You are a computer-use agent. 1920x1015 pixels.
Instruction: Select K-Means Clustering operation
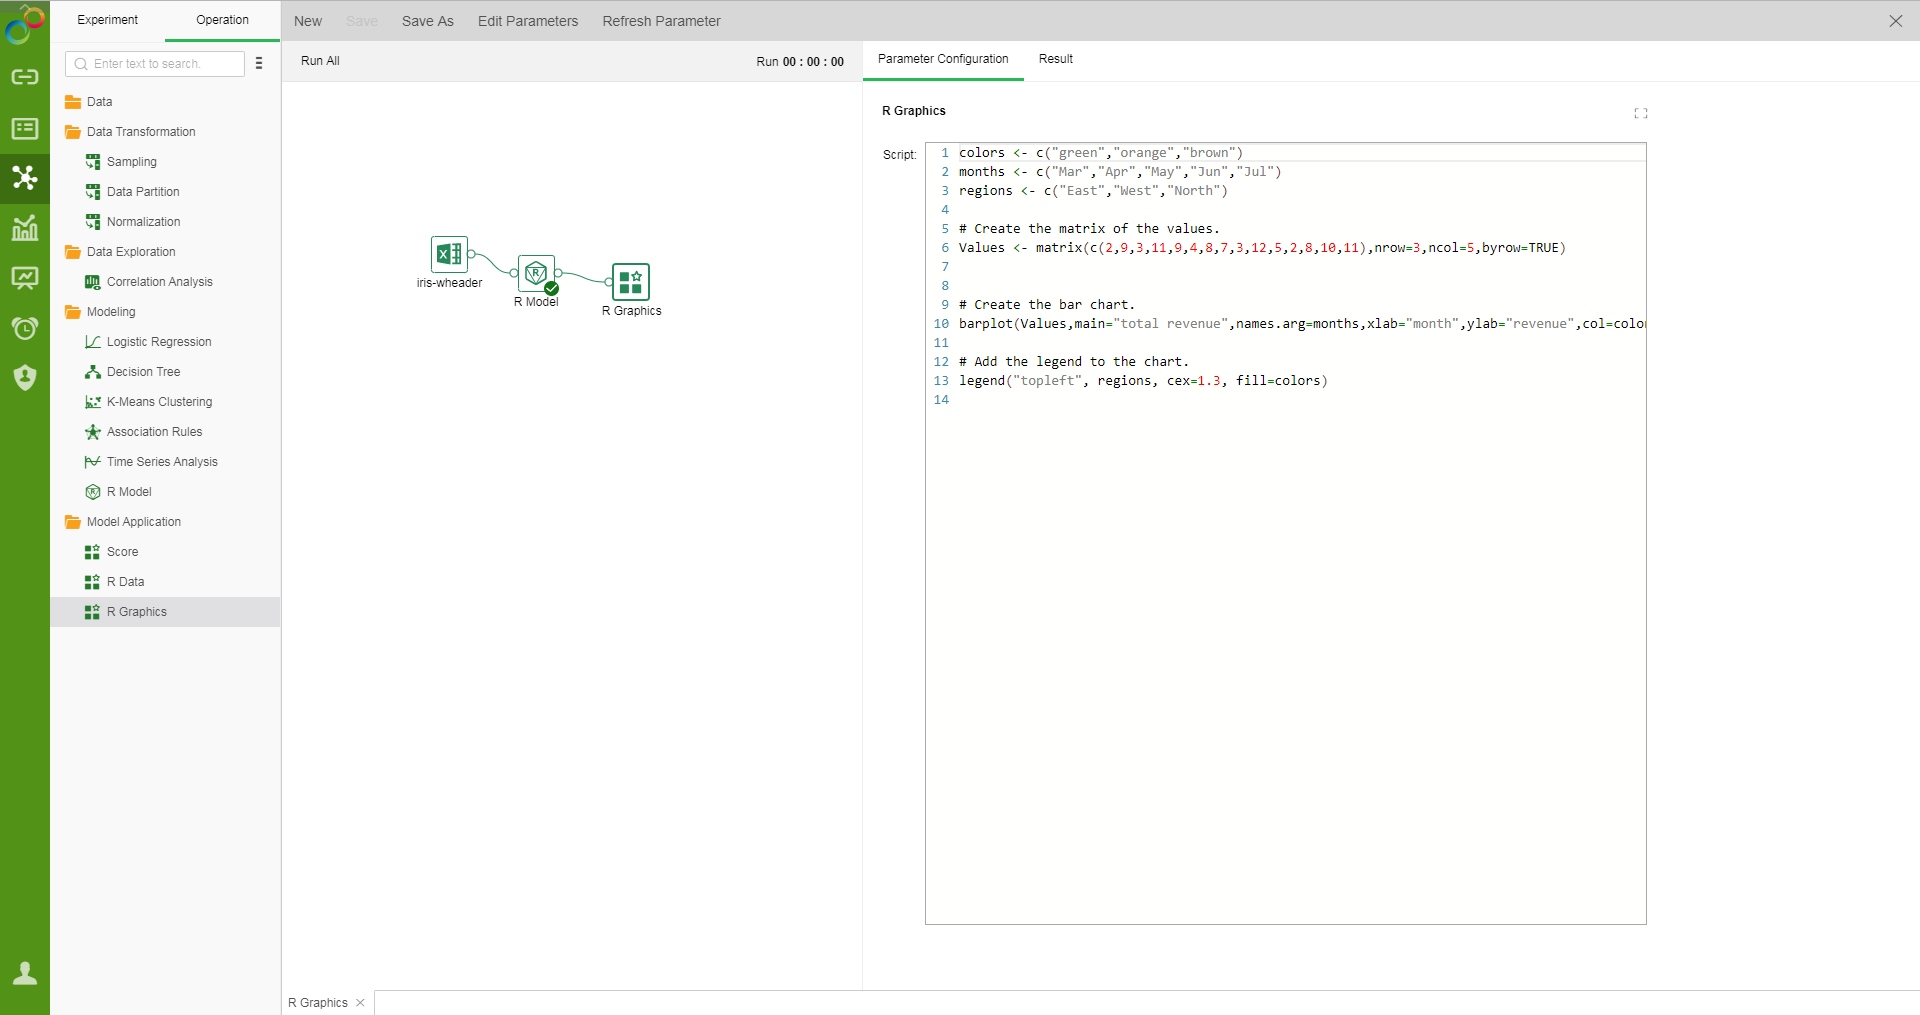[159, 402]
